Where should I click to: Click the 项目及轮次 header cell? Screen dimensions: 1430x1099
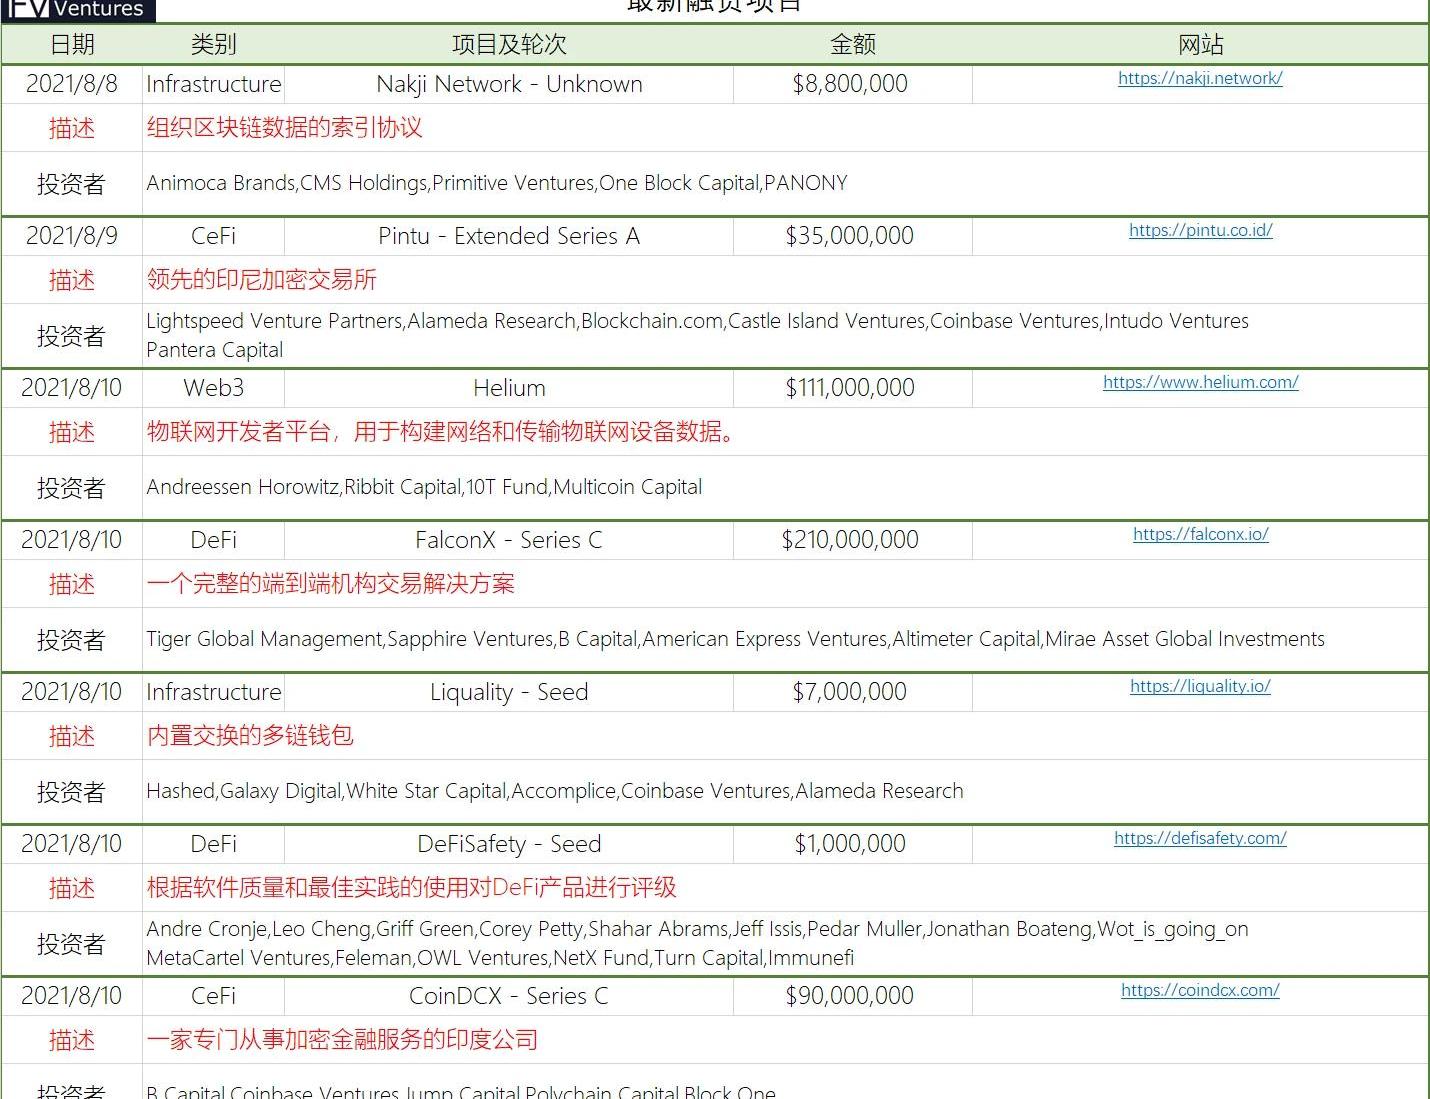tap(509, 44)
